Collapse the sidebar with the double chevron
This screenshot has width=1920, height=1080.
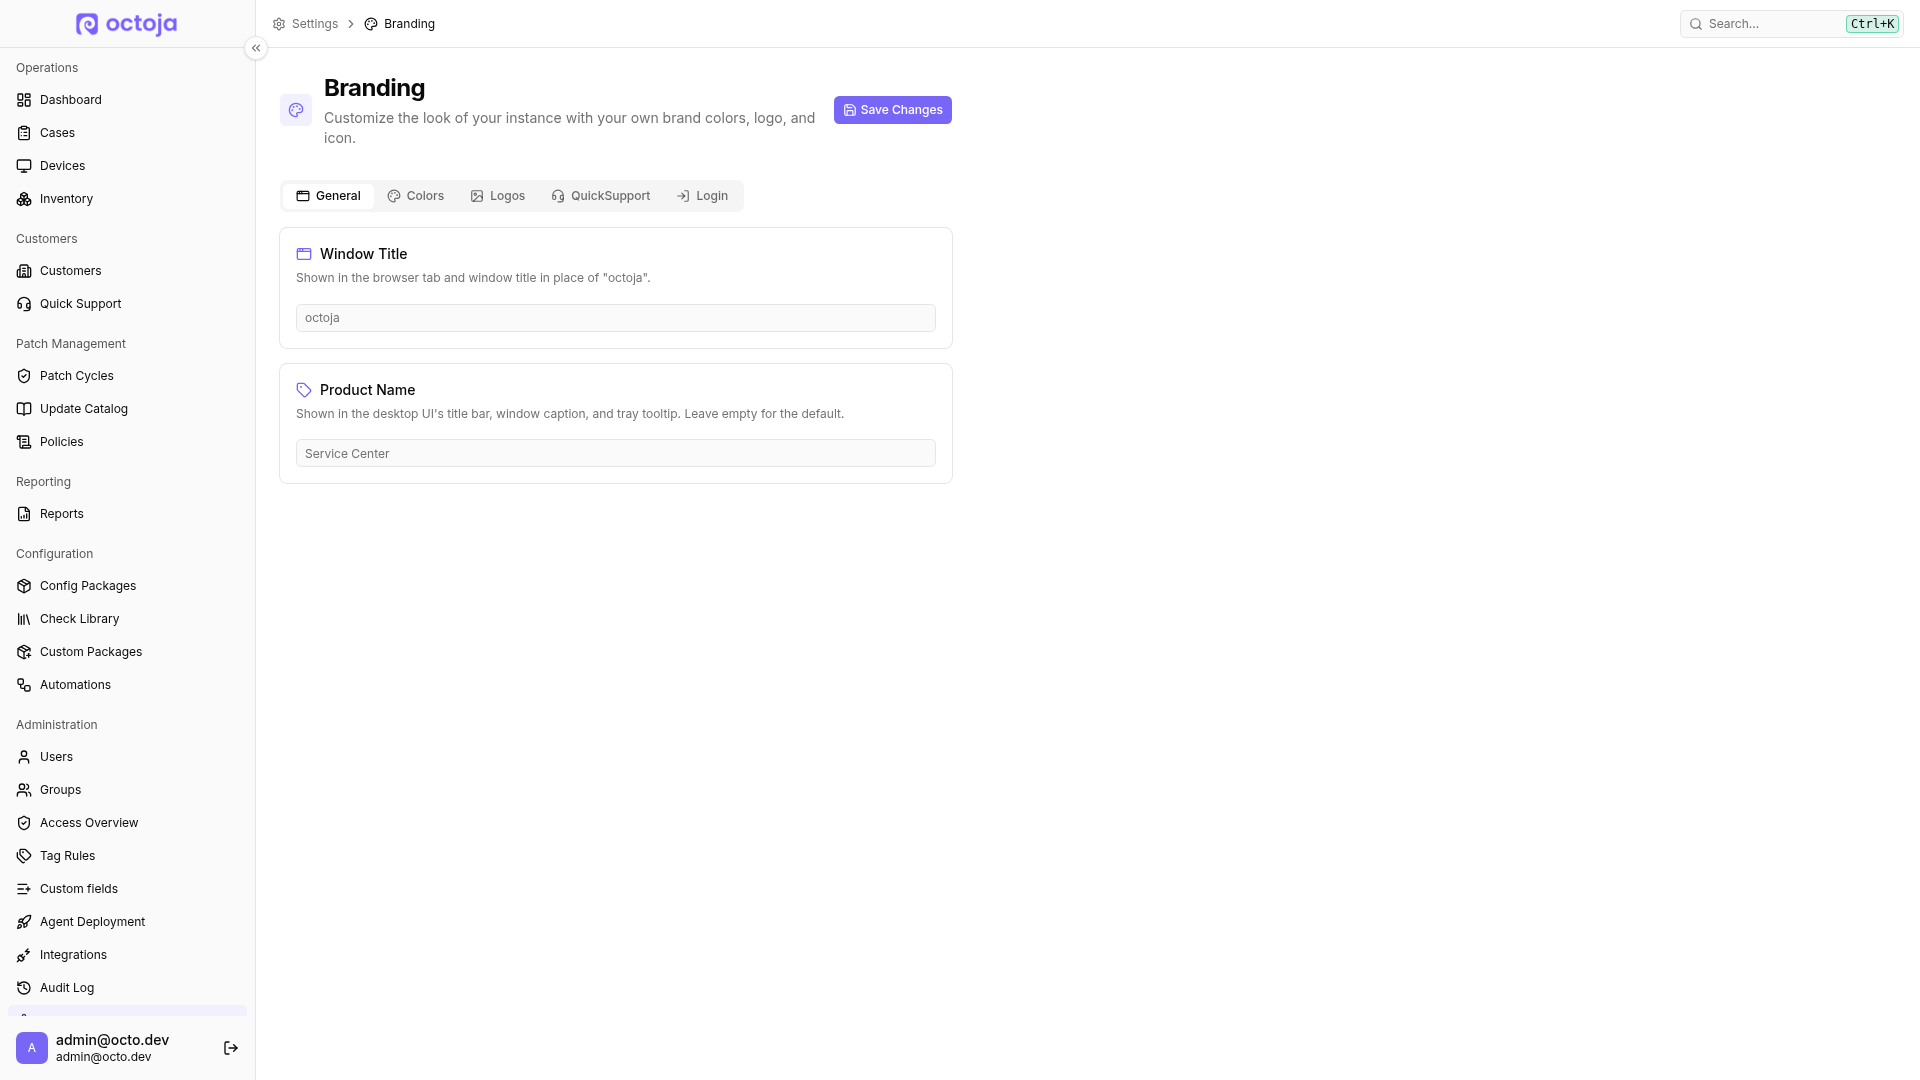[256, 48]
